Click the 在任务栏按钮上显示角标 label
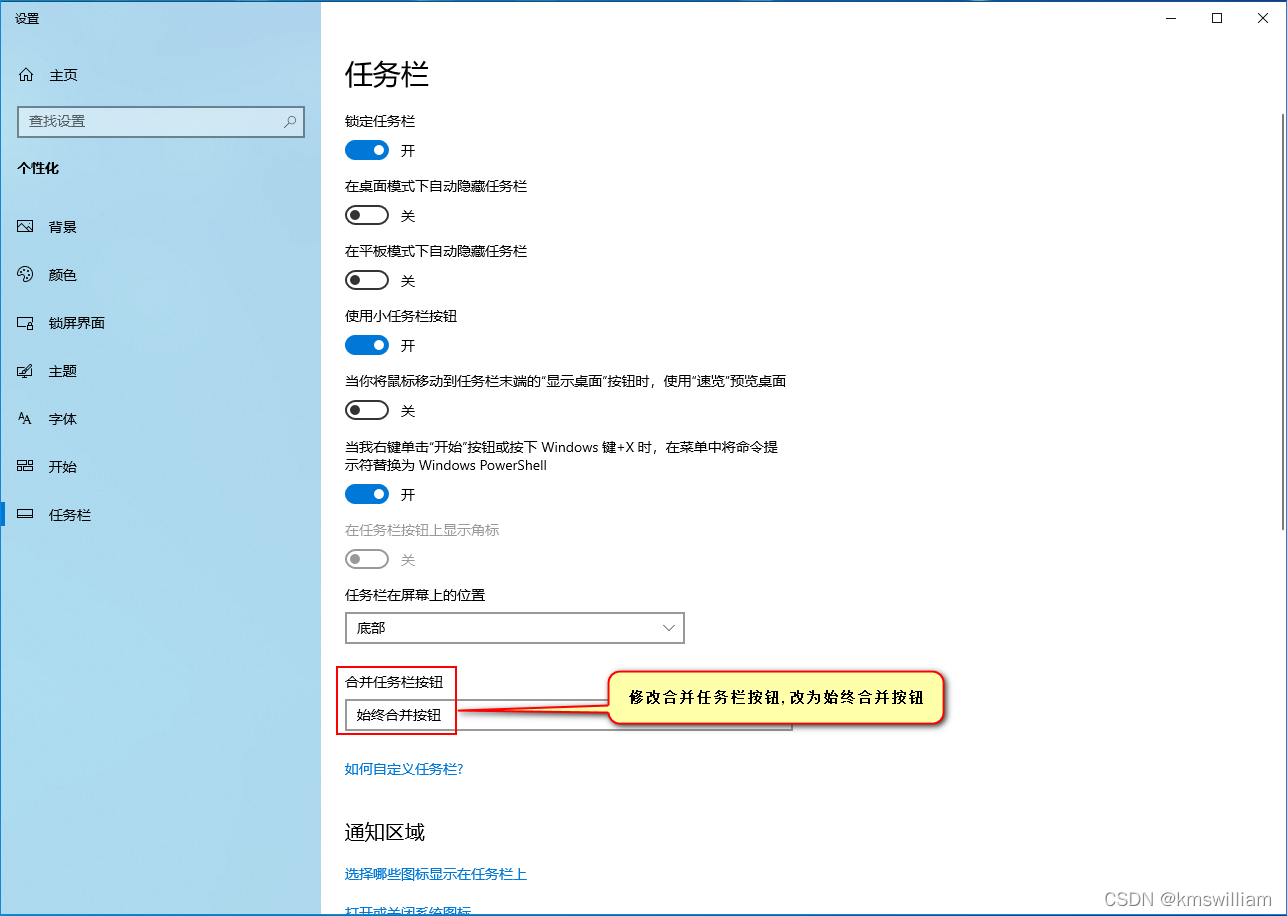 click(x=422, y=530)
